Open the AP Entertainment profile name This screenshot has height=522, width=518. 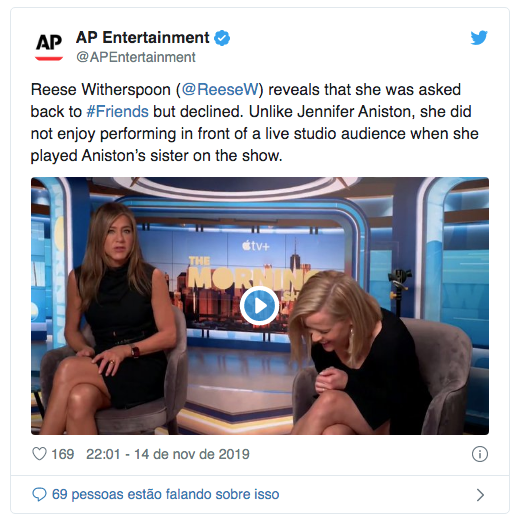pos(143,37)
